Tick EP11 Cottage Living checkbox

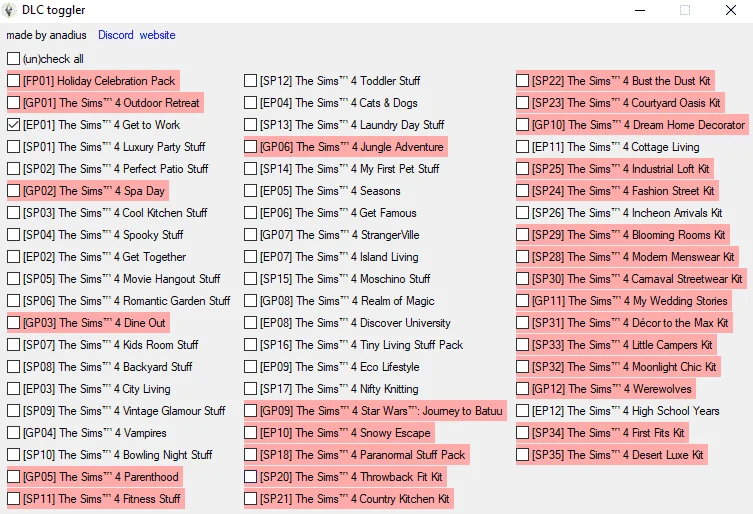pyautogui.click(x=522, y=147)
